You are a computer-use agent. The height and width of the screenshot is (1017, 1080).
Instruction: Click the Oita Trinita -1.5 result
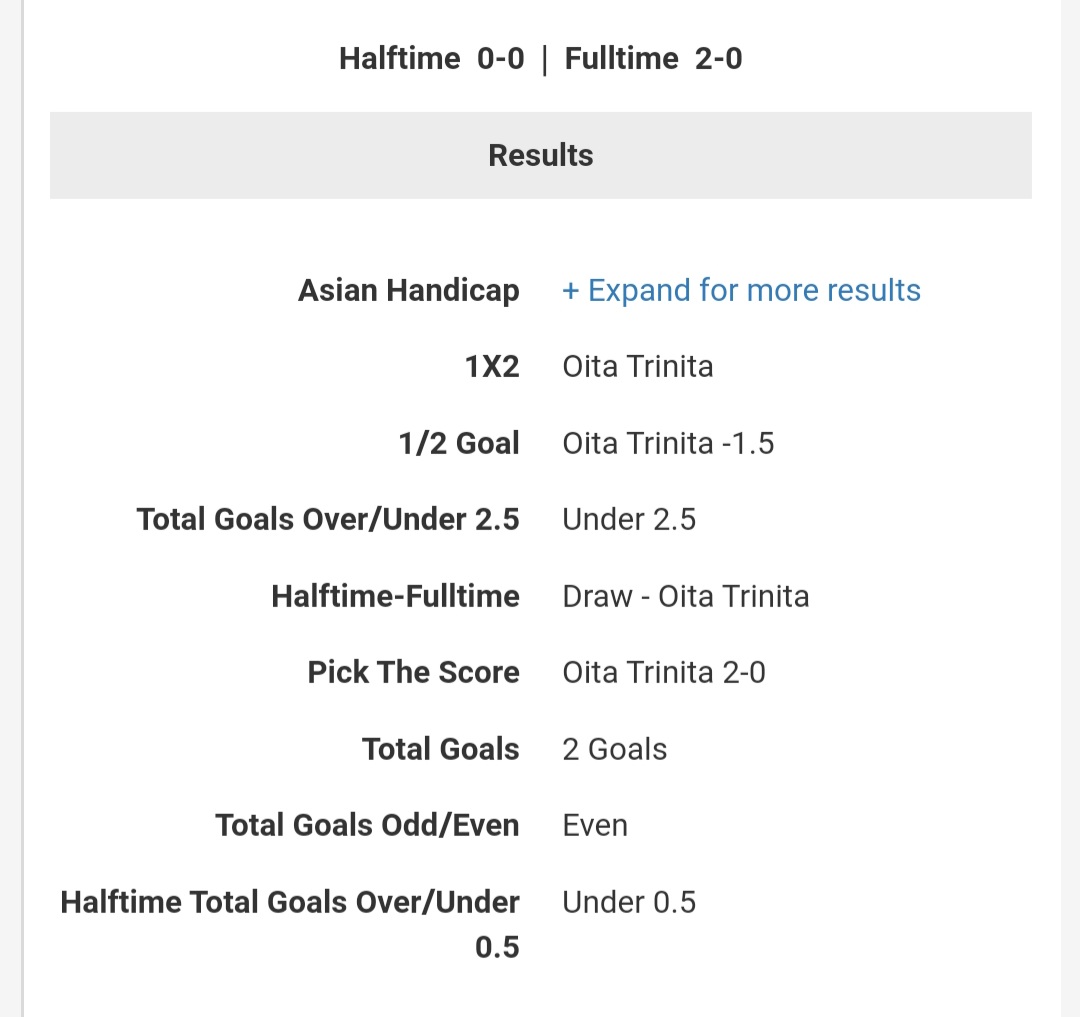point(668,443)
